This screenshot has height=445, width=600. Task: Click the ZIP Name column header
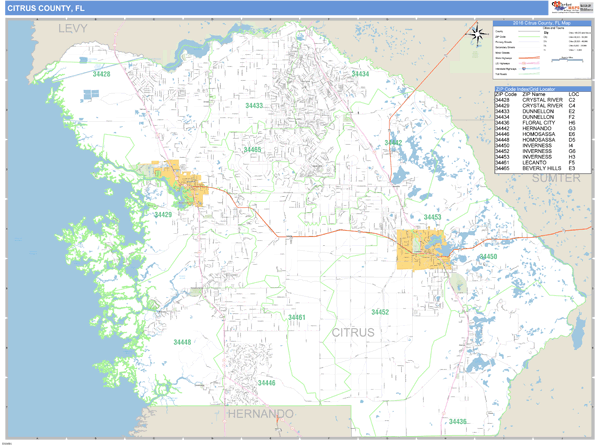click(x=533, y=94)
